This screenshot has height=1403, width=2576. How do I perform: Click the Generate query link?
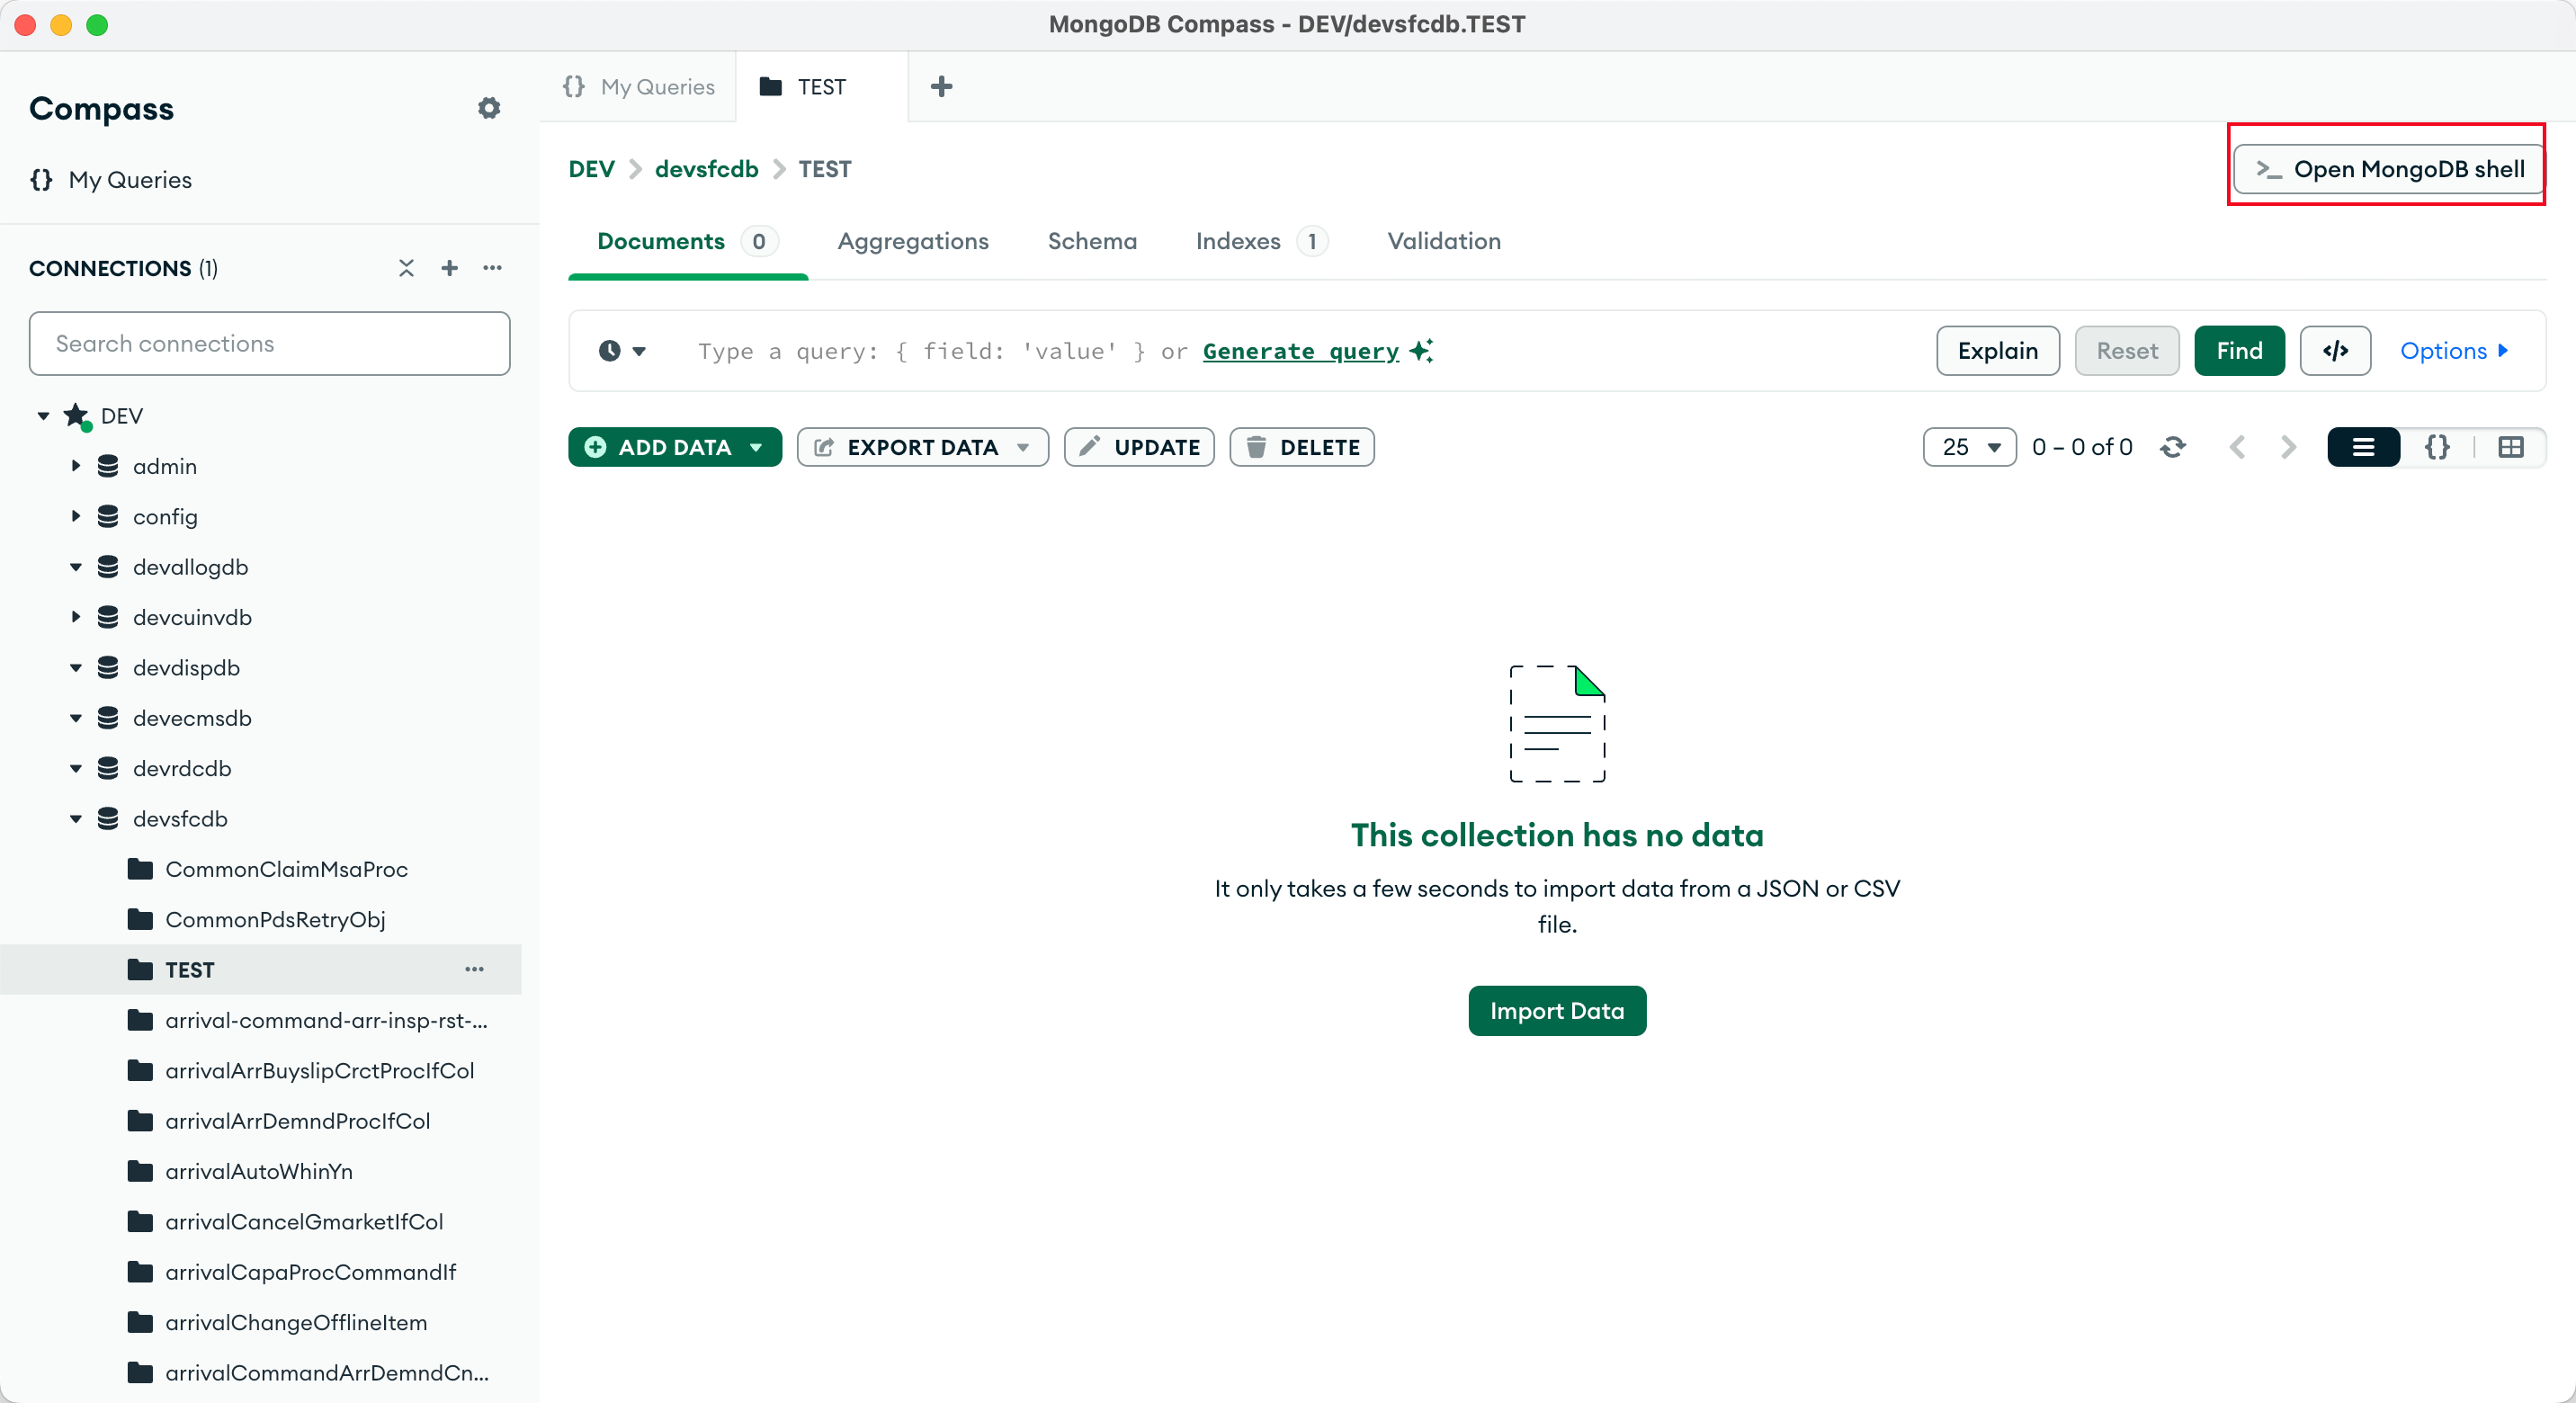1300,351
